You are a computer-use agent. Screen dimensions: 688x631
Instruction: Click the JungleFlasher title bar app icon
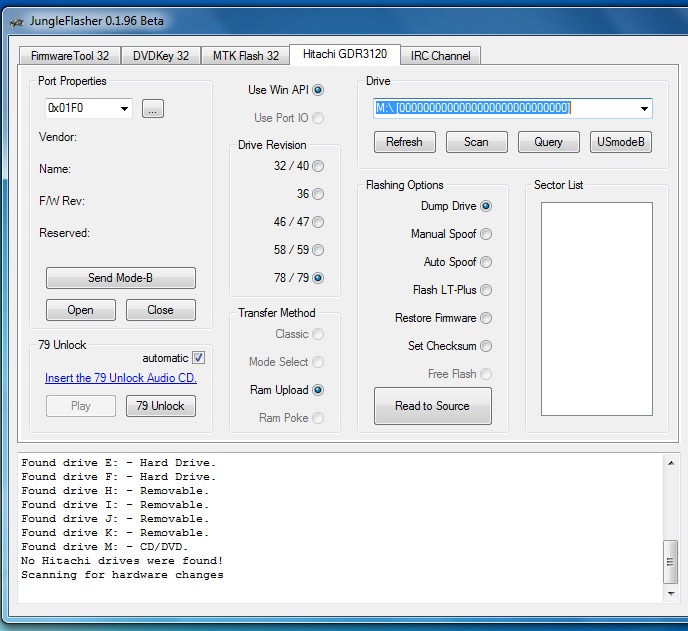coord(17,20)
